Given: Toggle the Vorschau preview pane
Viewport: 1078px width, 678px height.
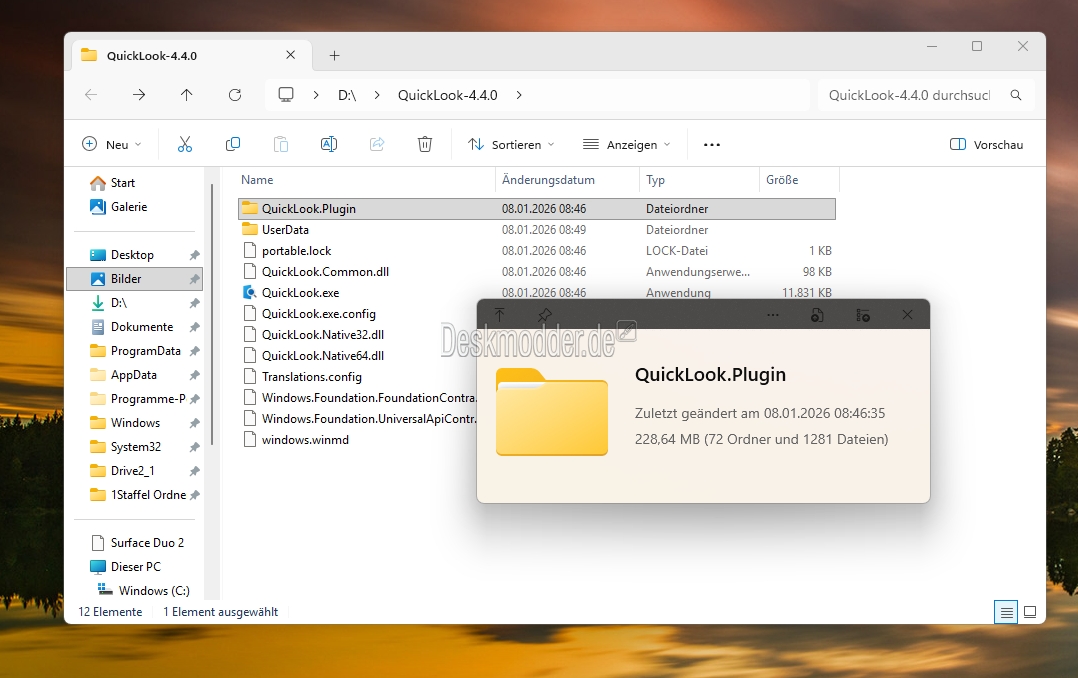Looking at the screenshot, I should point(986,145).
